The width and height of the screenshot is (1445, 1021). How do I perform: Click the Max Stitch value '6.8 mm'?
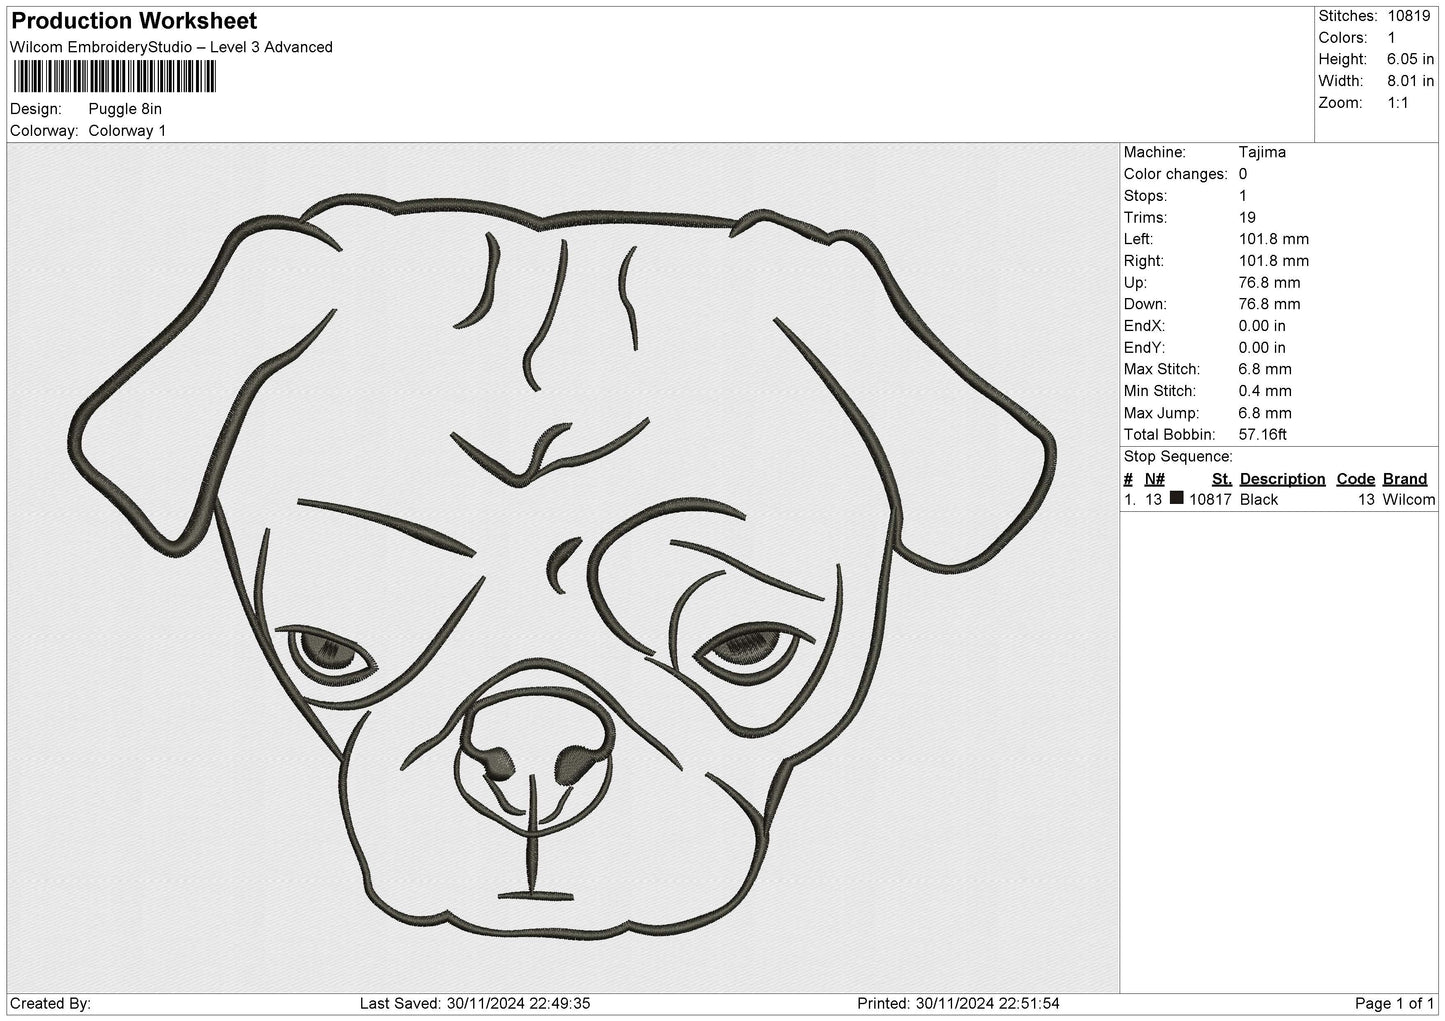1265,369
